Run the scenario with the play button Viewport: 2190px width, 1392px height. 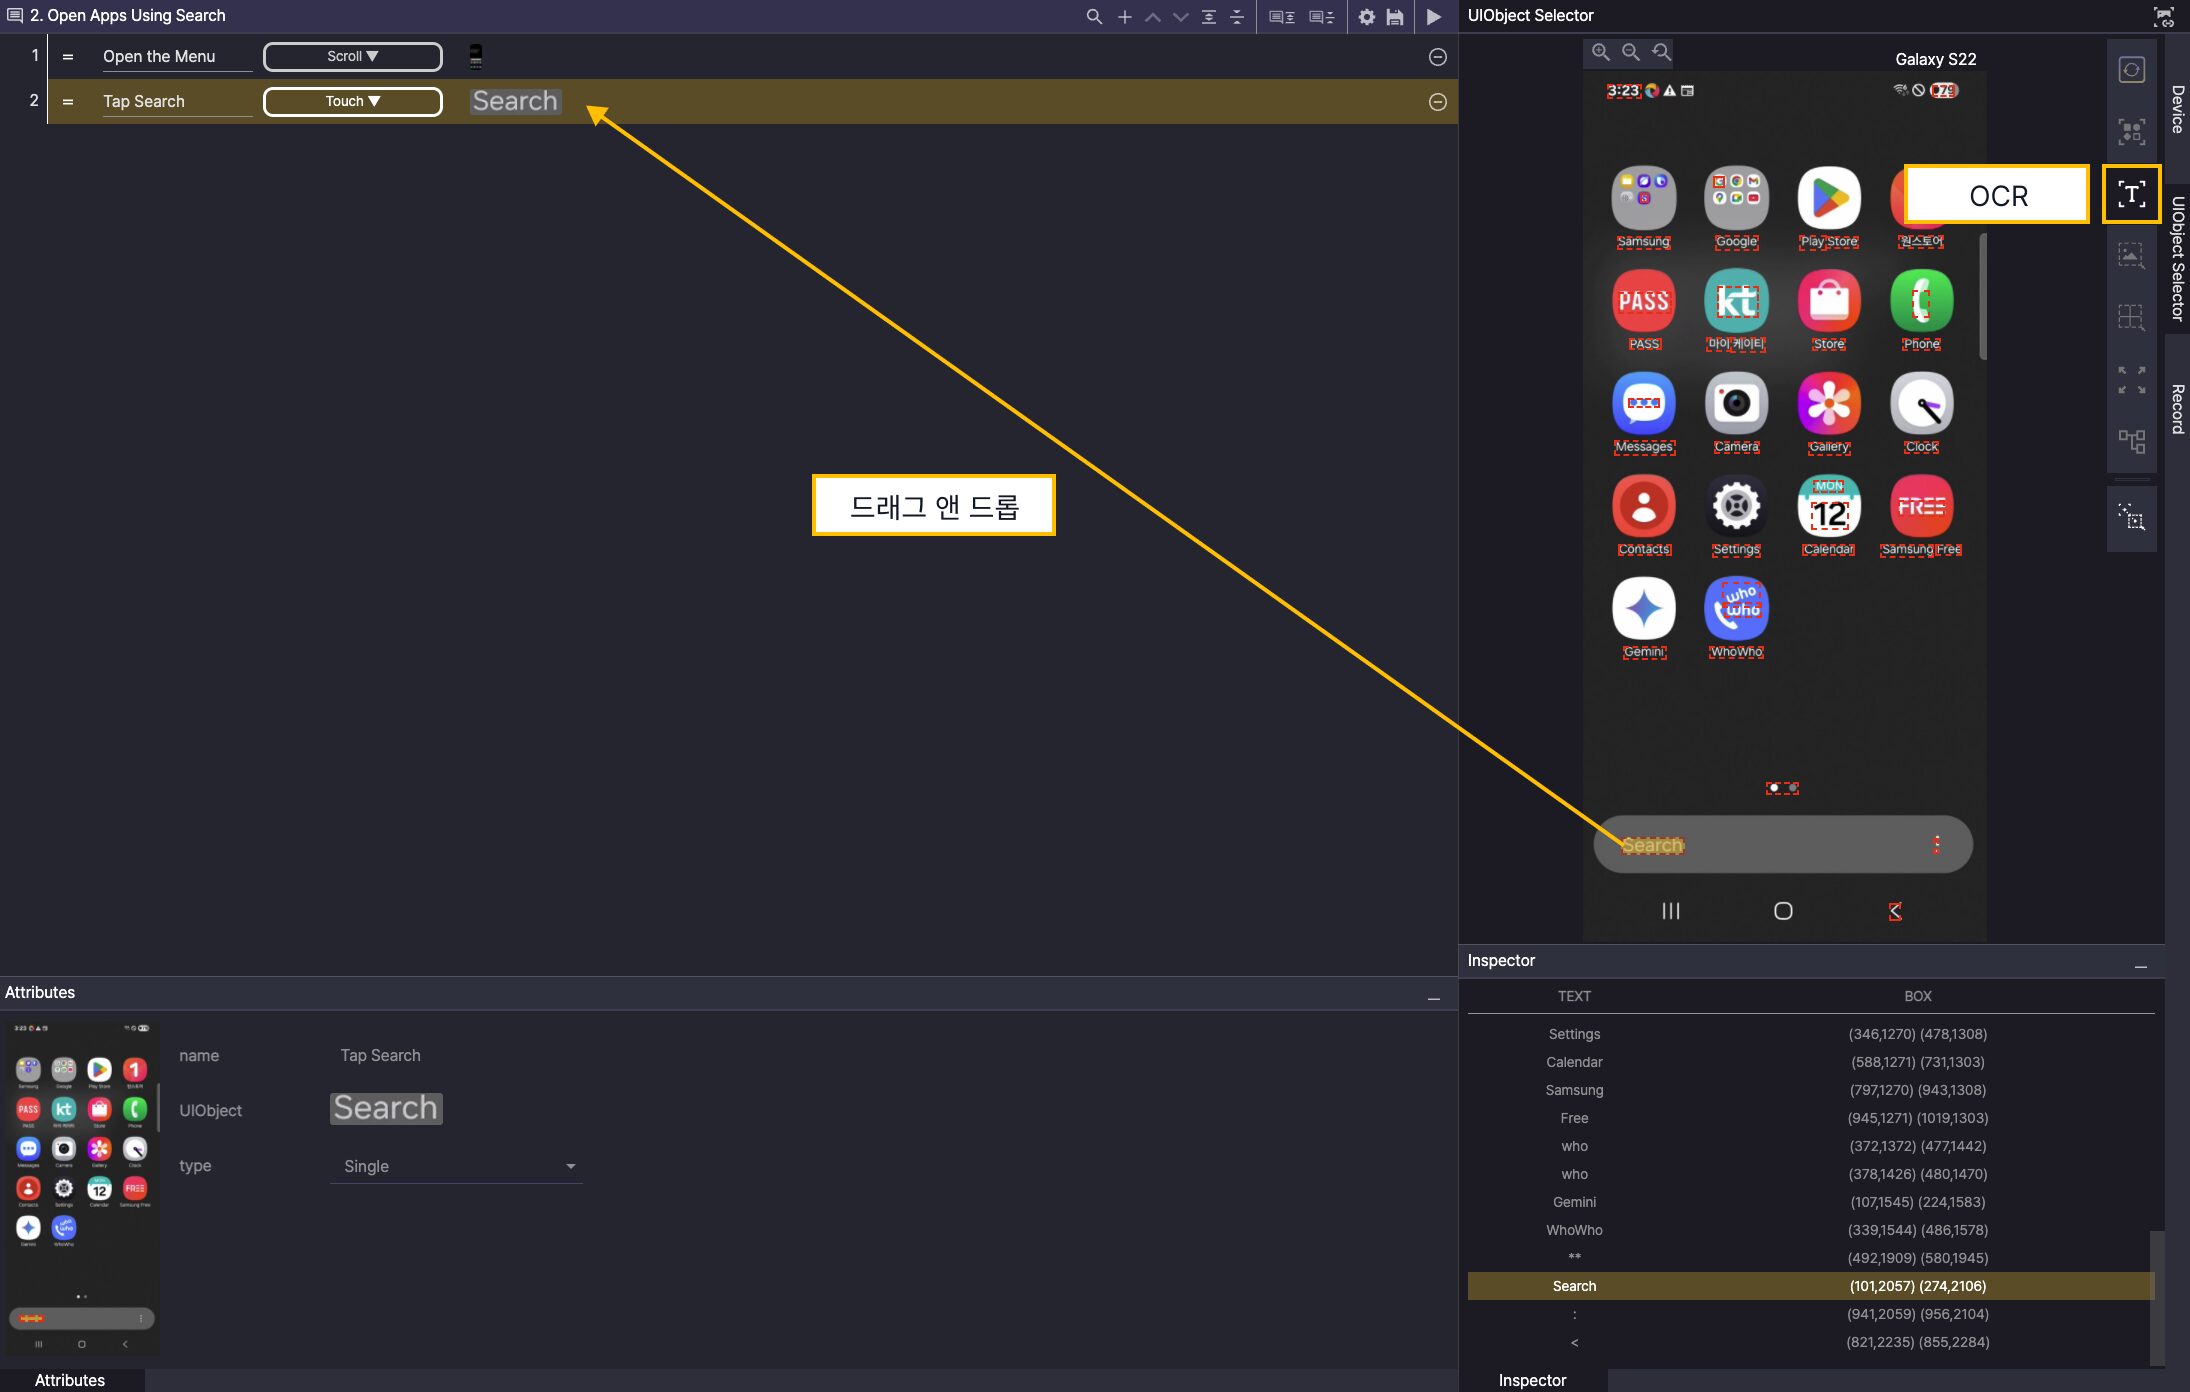click(1433, 16)
